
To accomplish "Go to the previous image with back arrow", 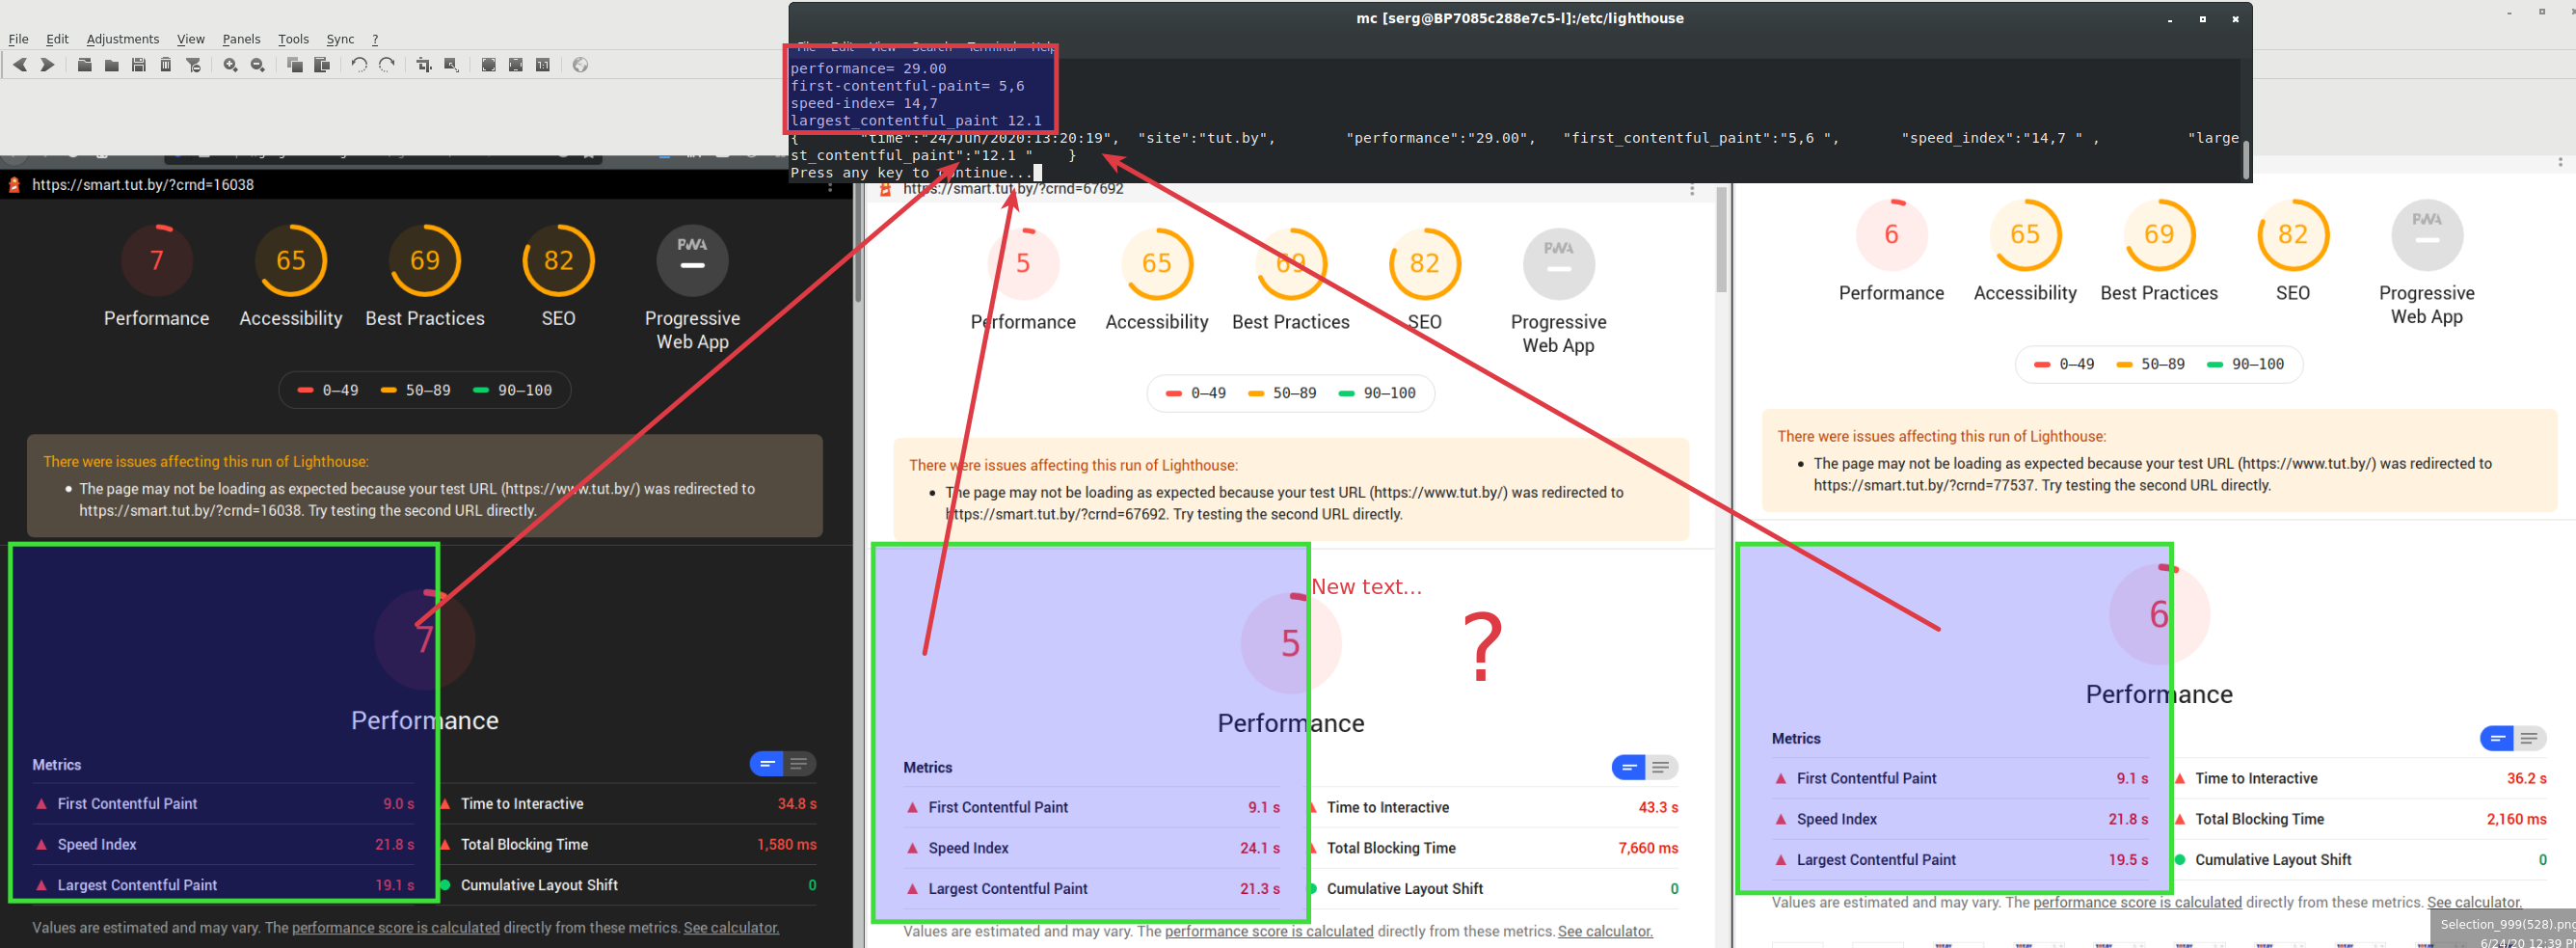I will (20, 65).
